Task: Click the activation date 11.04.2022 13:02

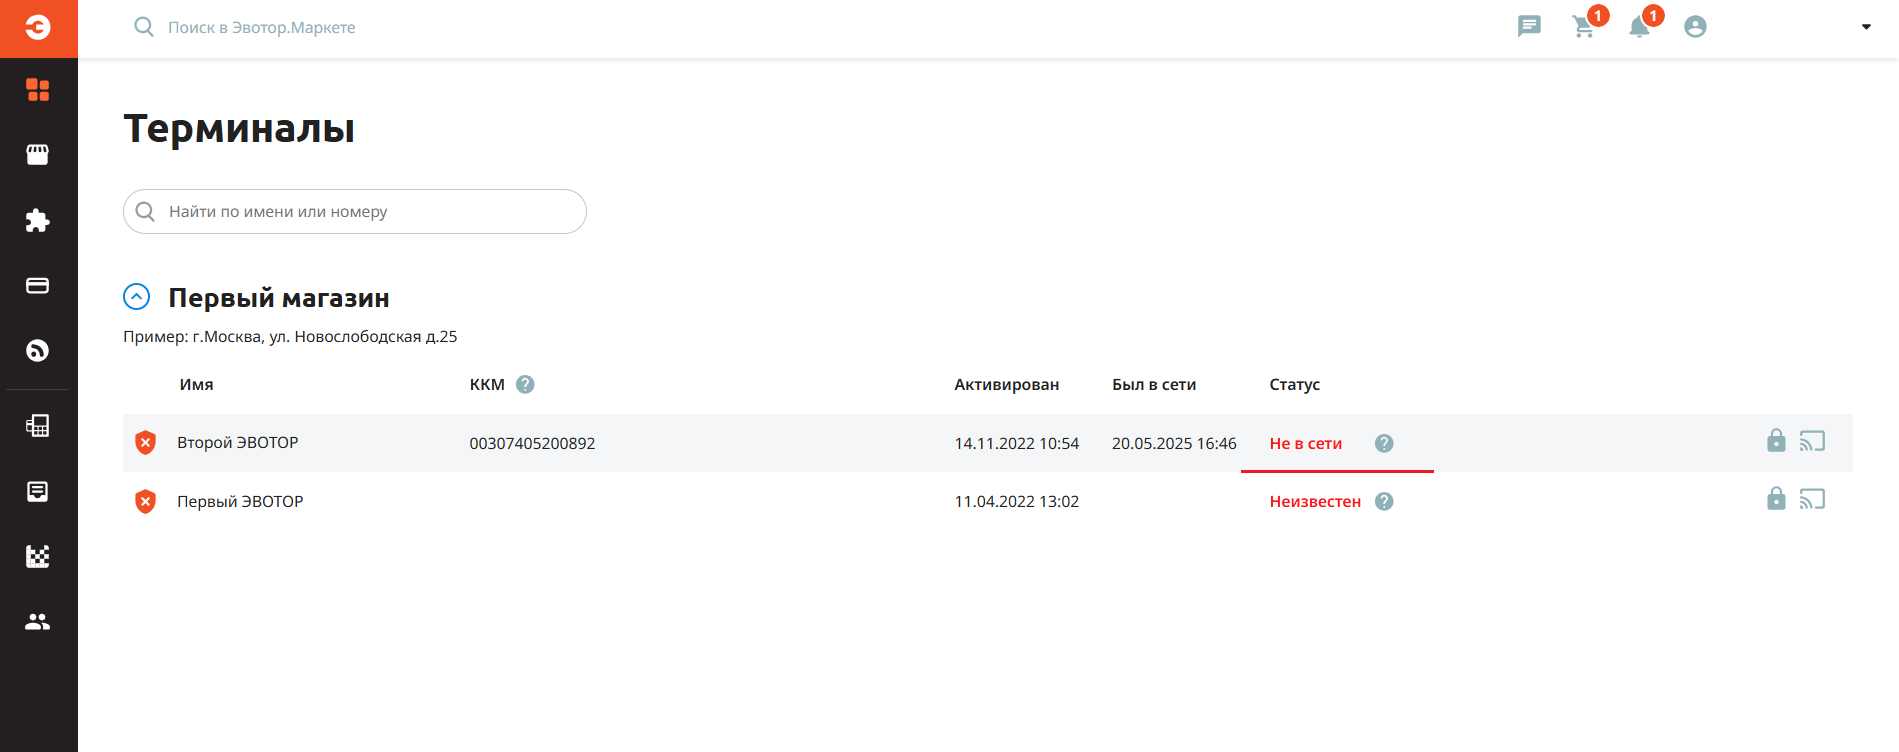Action: click(x=1017, y=501)
